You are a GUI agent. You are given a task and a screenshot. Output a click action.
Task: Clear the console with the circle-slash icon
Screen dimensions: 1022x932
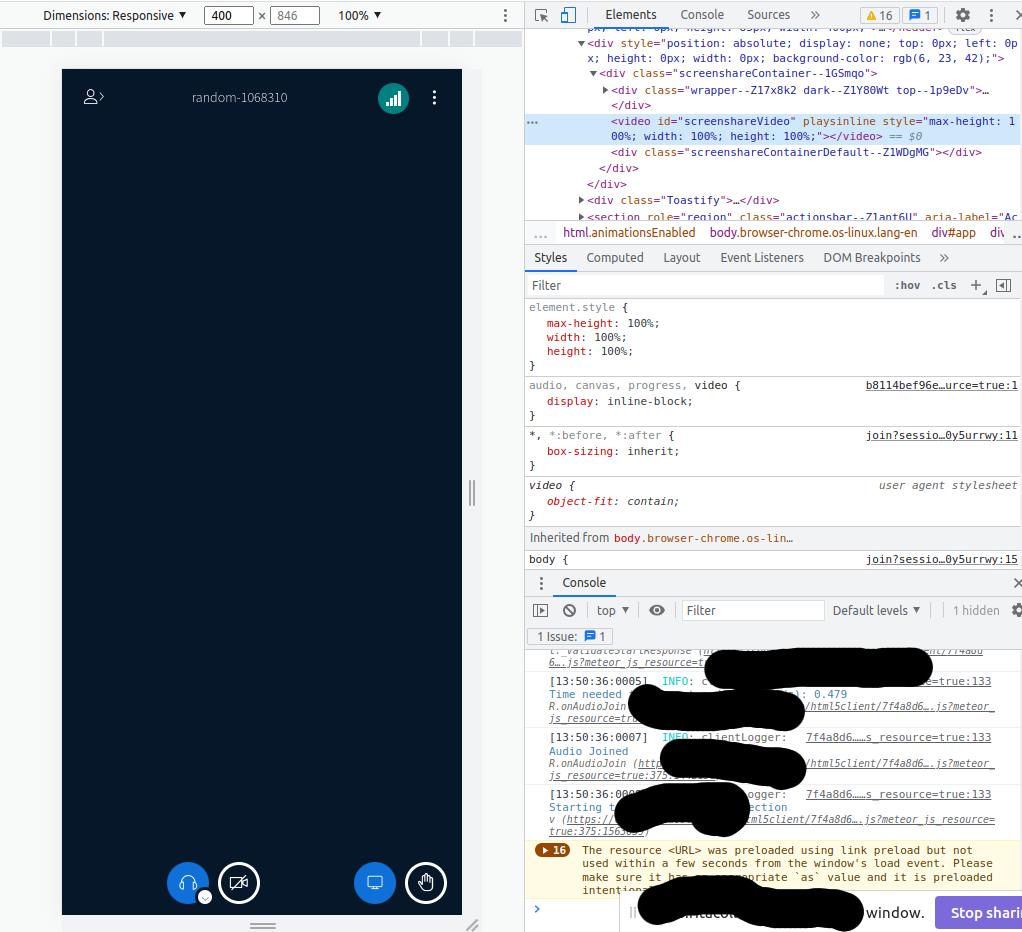click(x=568, y=610)
